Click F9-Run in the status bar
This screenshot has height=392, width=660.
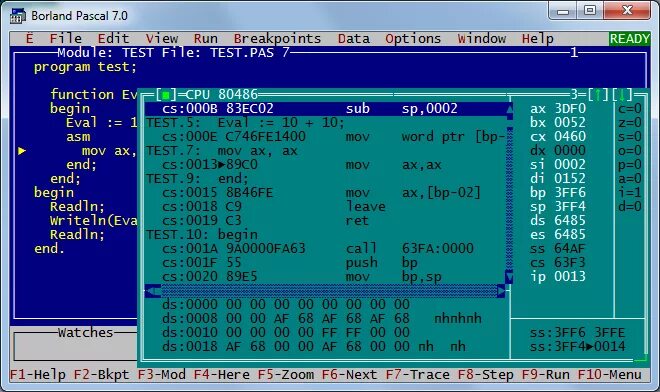tap(546, 375)
